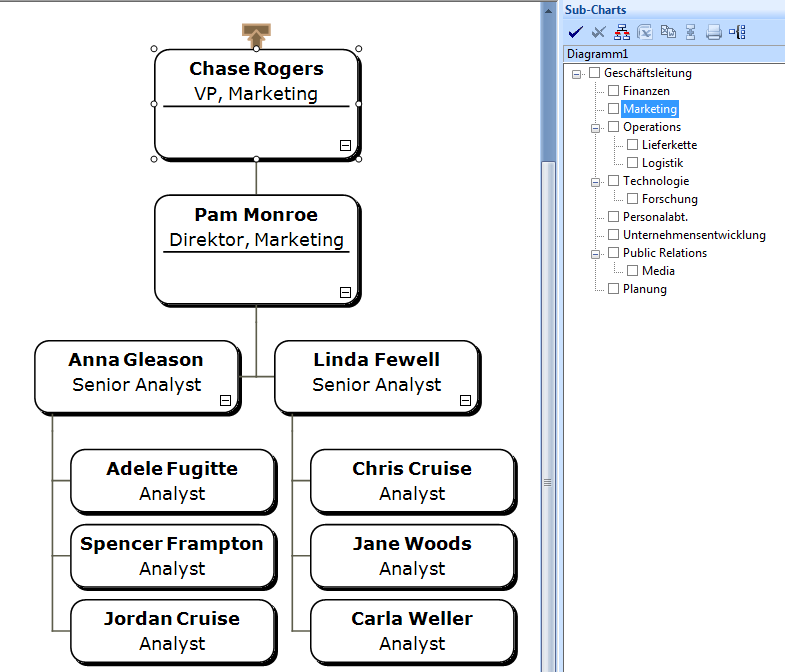Select the Linda Fewell org box
The image size is (785, 672).
click(x=376, y=372)
